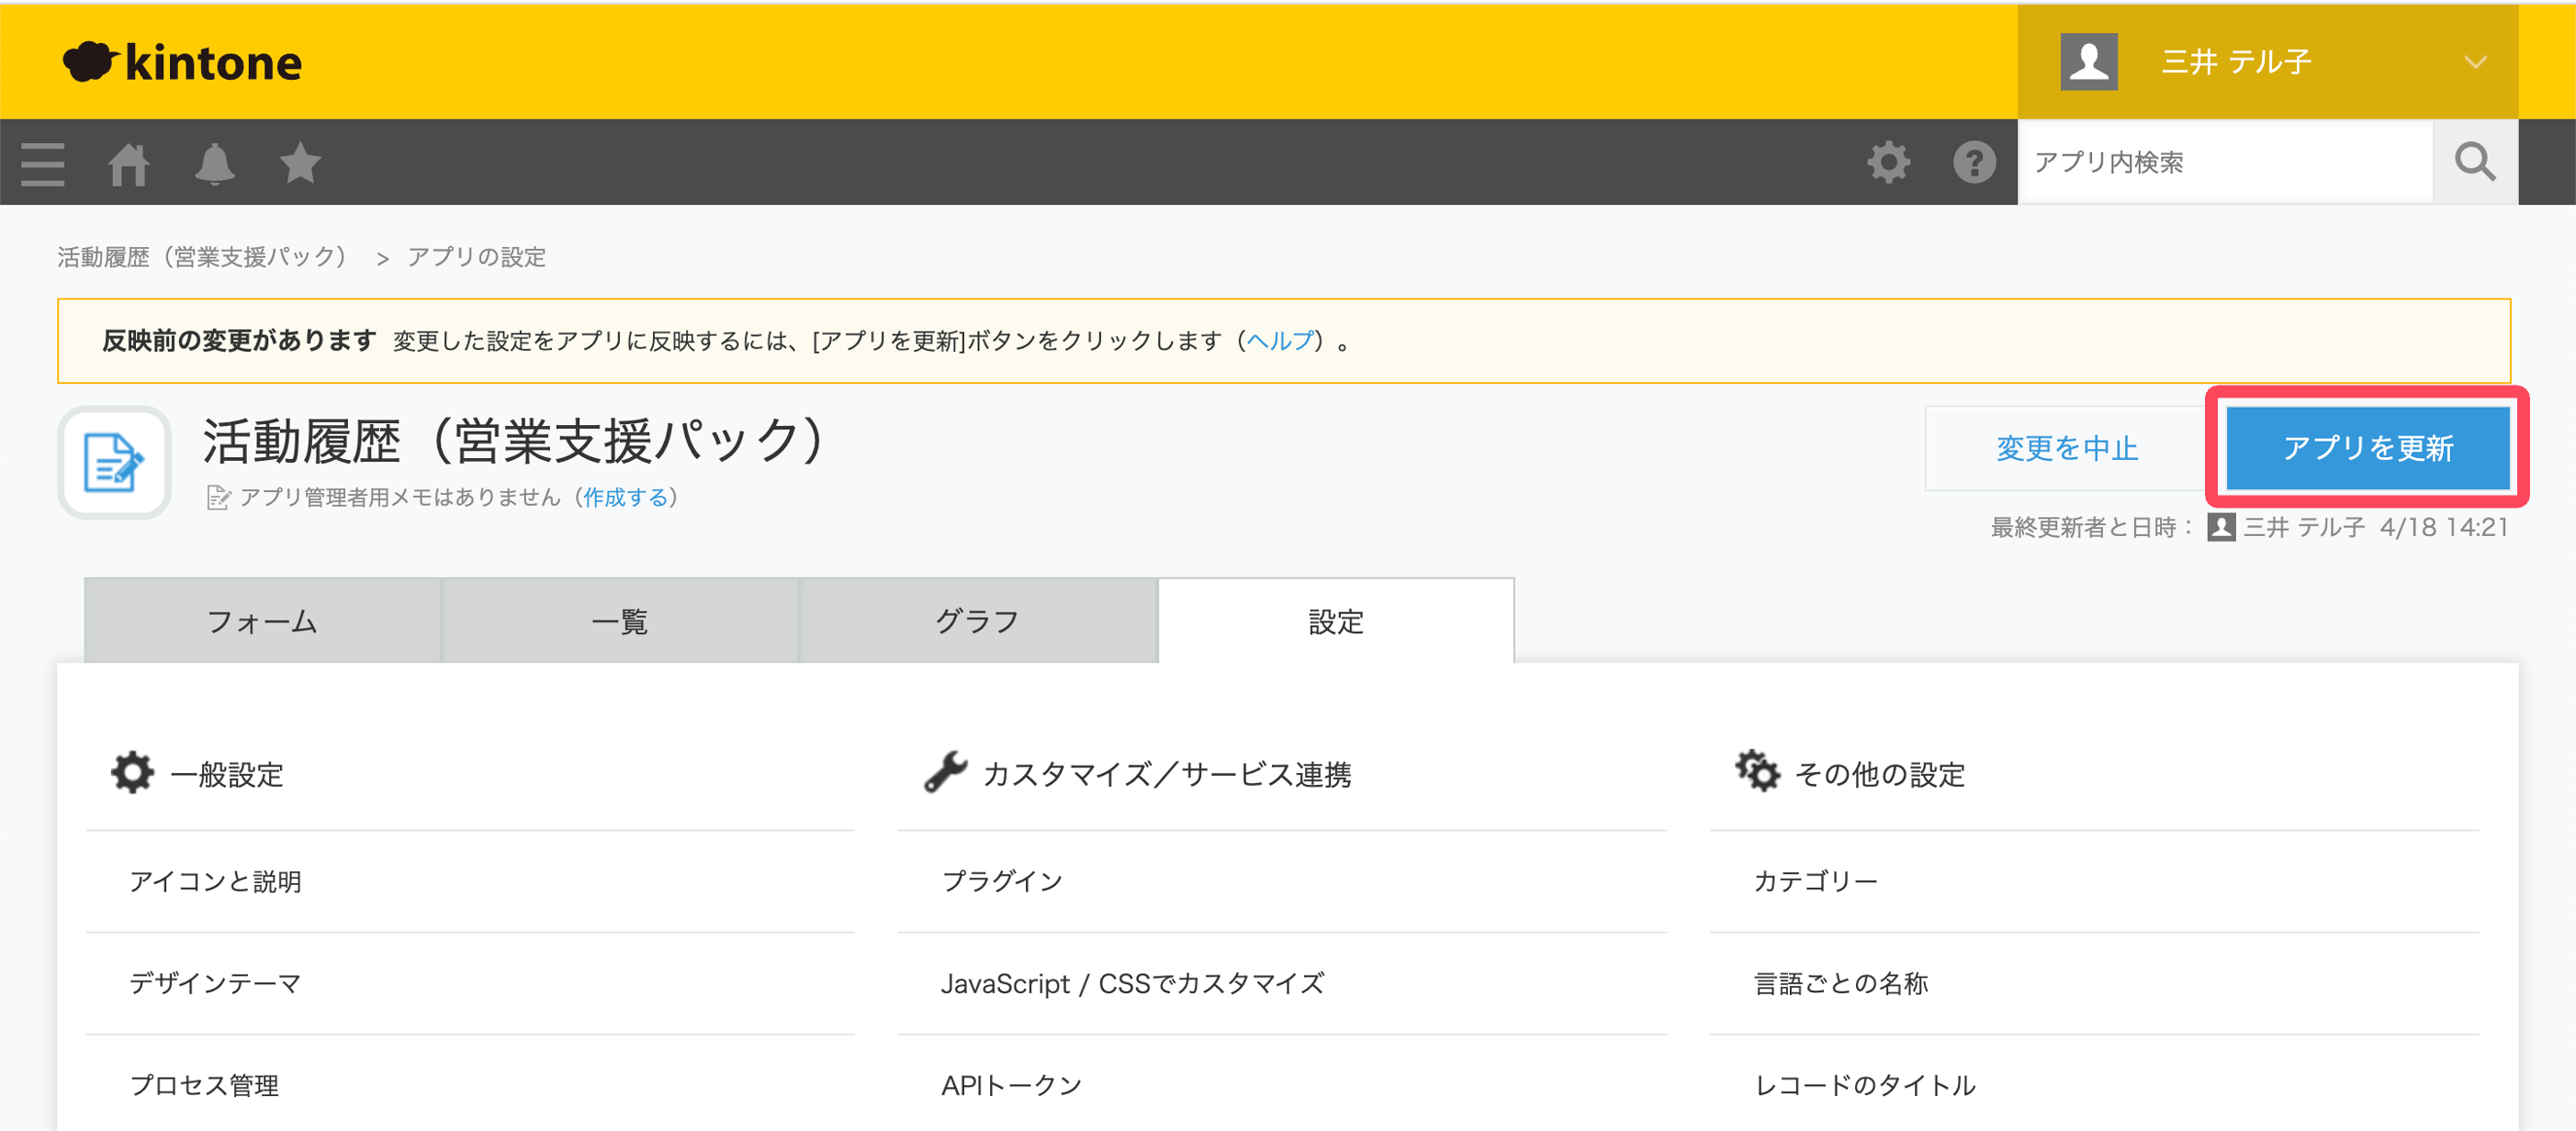
Task: Select the 設定 tab
Action: coord(1336,621)
